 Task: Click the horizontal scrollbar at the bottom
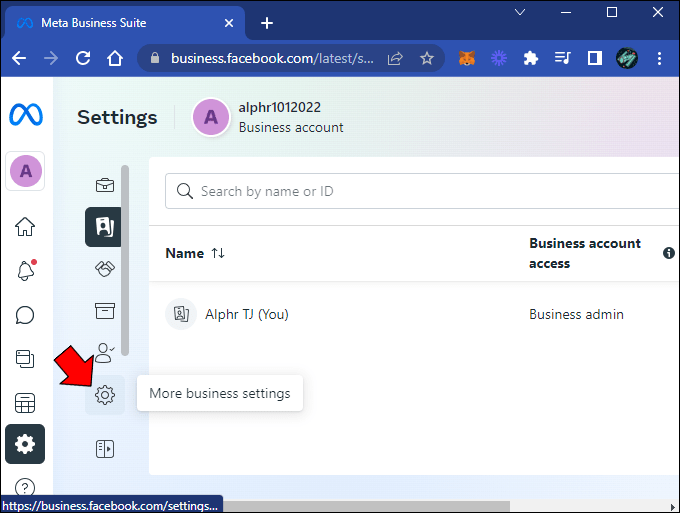coord(366,506)
